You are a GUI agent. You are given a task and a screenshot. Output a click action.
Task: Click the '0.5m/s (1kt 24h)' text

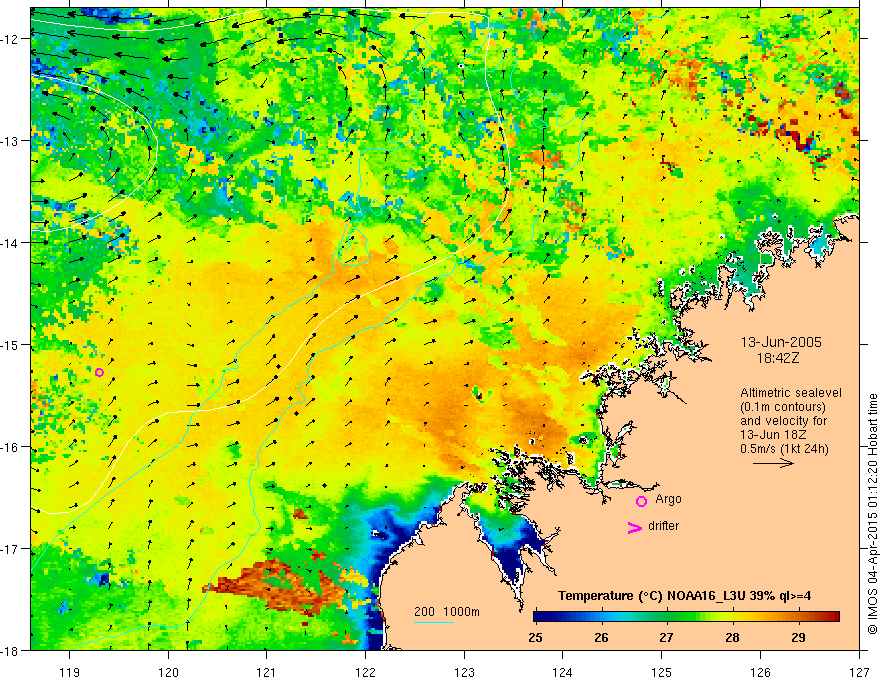pyautogui.click(x=784, y=449)
